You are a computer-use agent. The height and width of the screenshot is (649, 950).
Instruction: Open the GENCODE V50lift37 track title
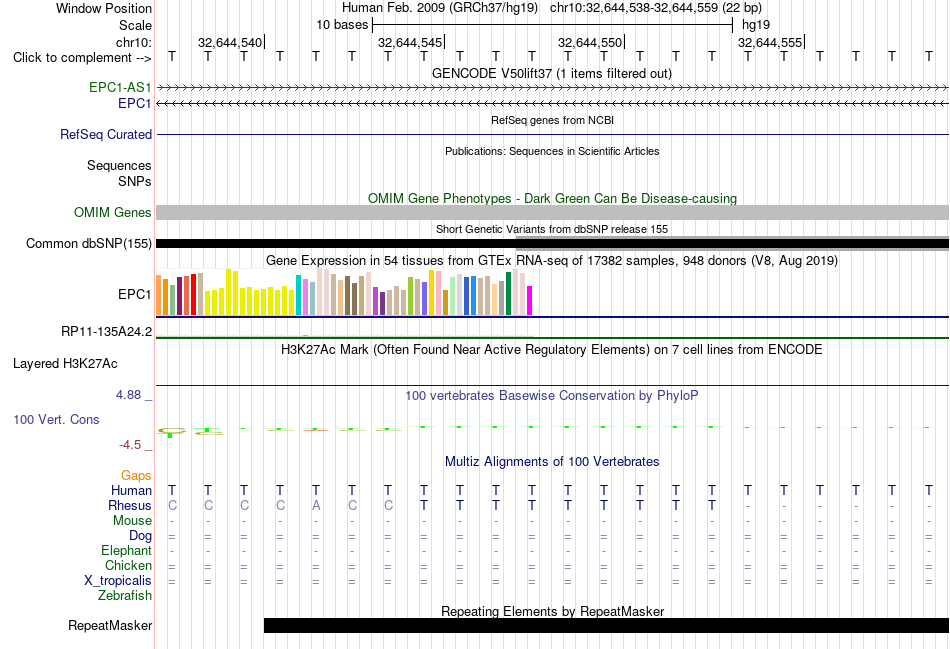pyautogui.click(x=552, y=73)
